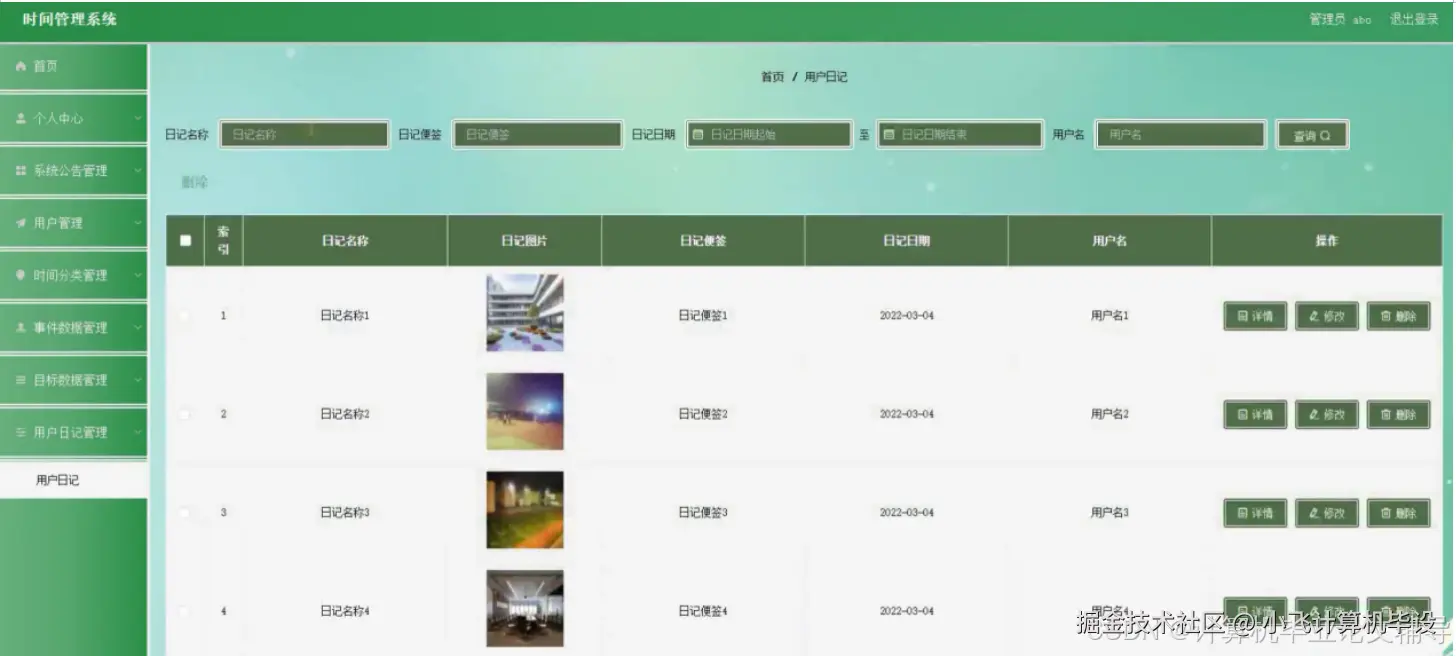Click the 日记便签3 cell
The image size is (1456, 656).
coord(703,512)
